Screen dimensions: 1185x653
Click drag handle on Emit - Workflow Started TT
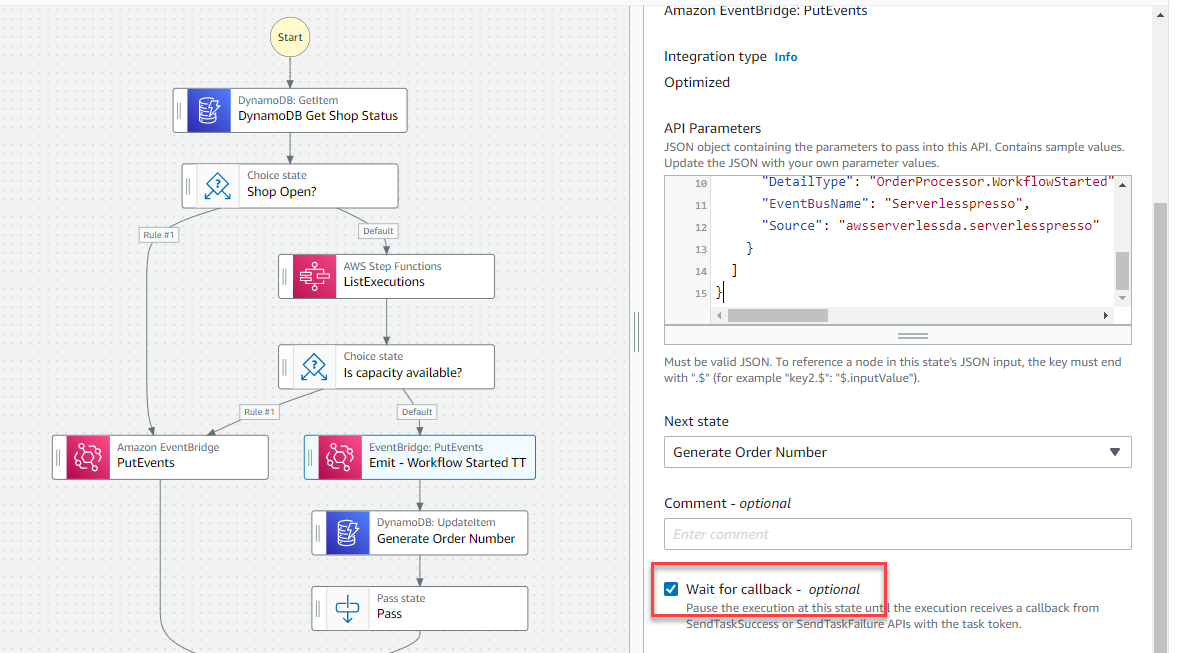click(311, 457)
